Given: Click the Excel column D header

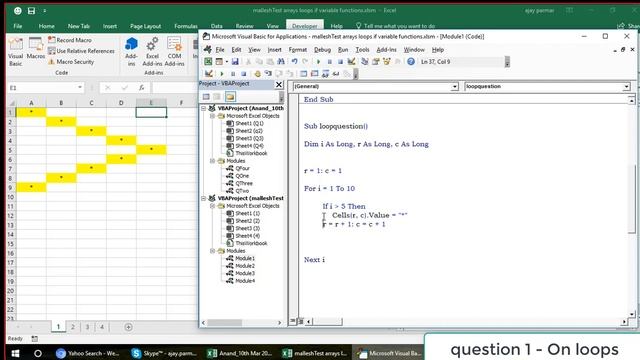Looking at the screenshot, I should coord(121,102).
